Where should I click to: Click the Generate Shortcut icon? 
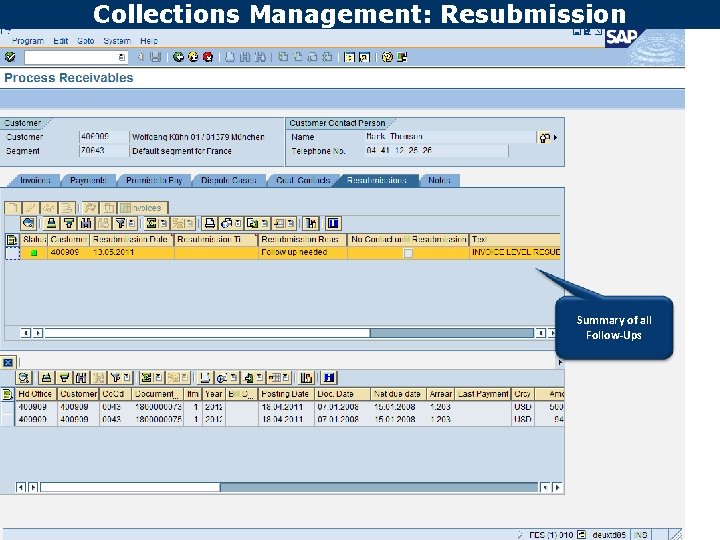[364, 57]
